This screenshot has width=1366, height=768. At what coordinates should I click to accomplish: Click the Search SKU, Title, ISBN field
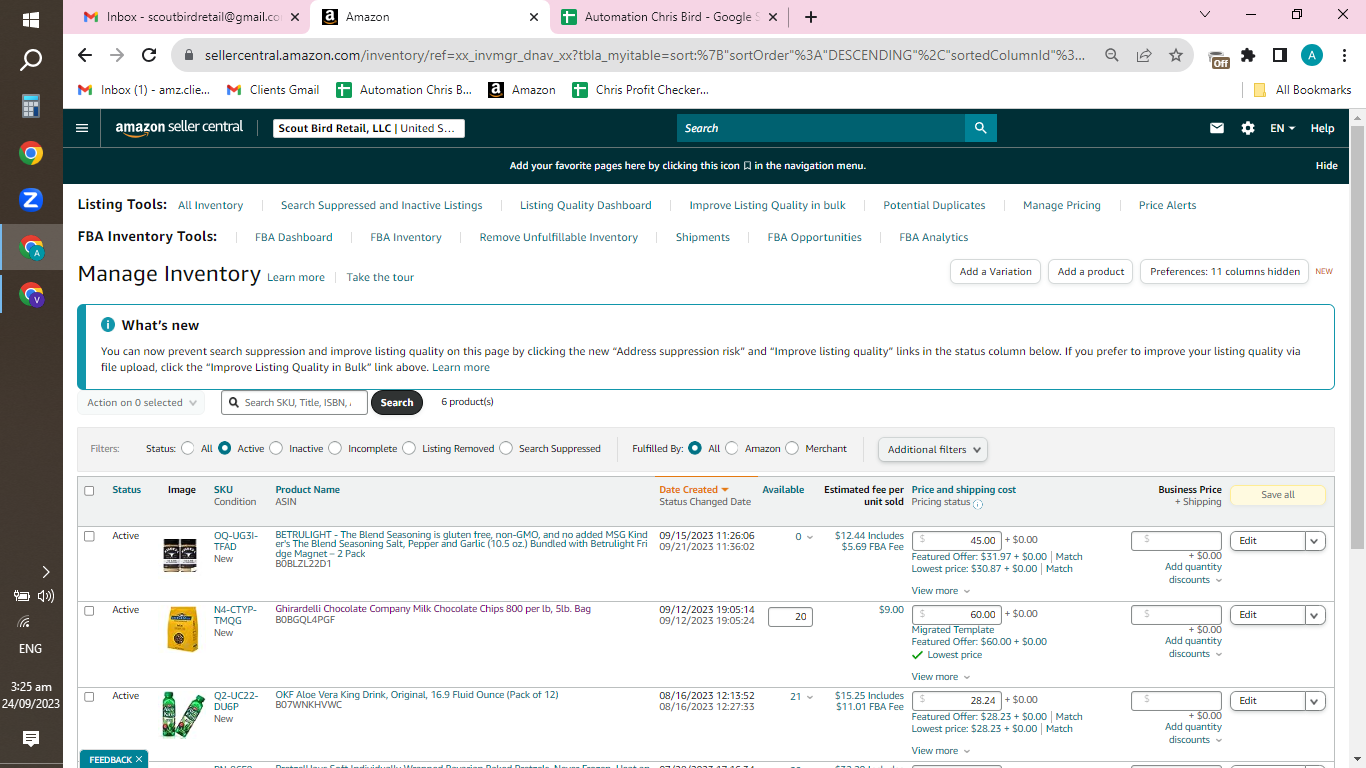tap(294, 402)
